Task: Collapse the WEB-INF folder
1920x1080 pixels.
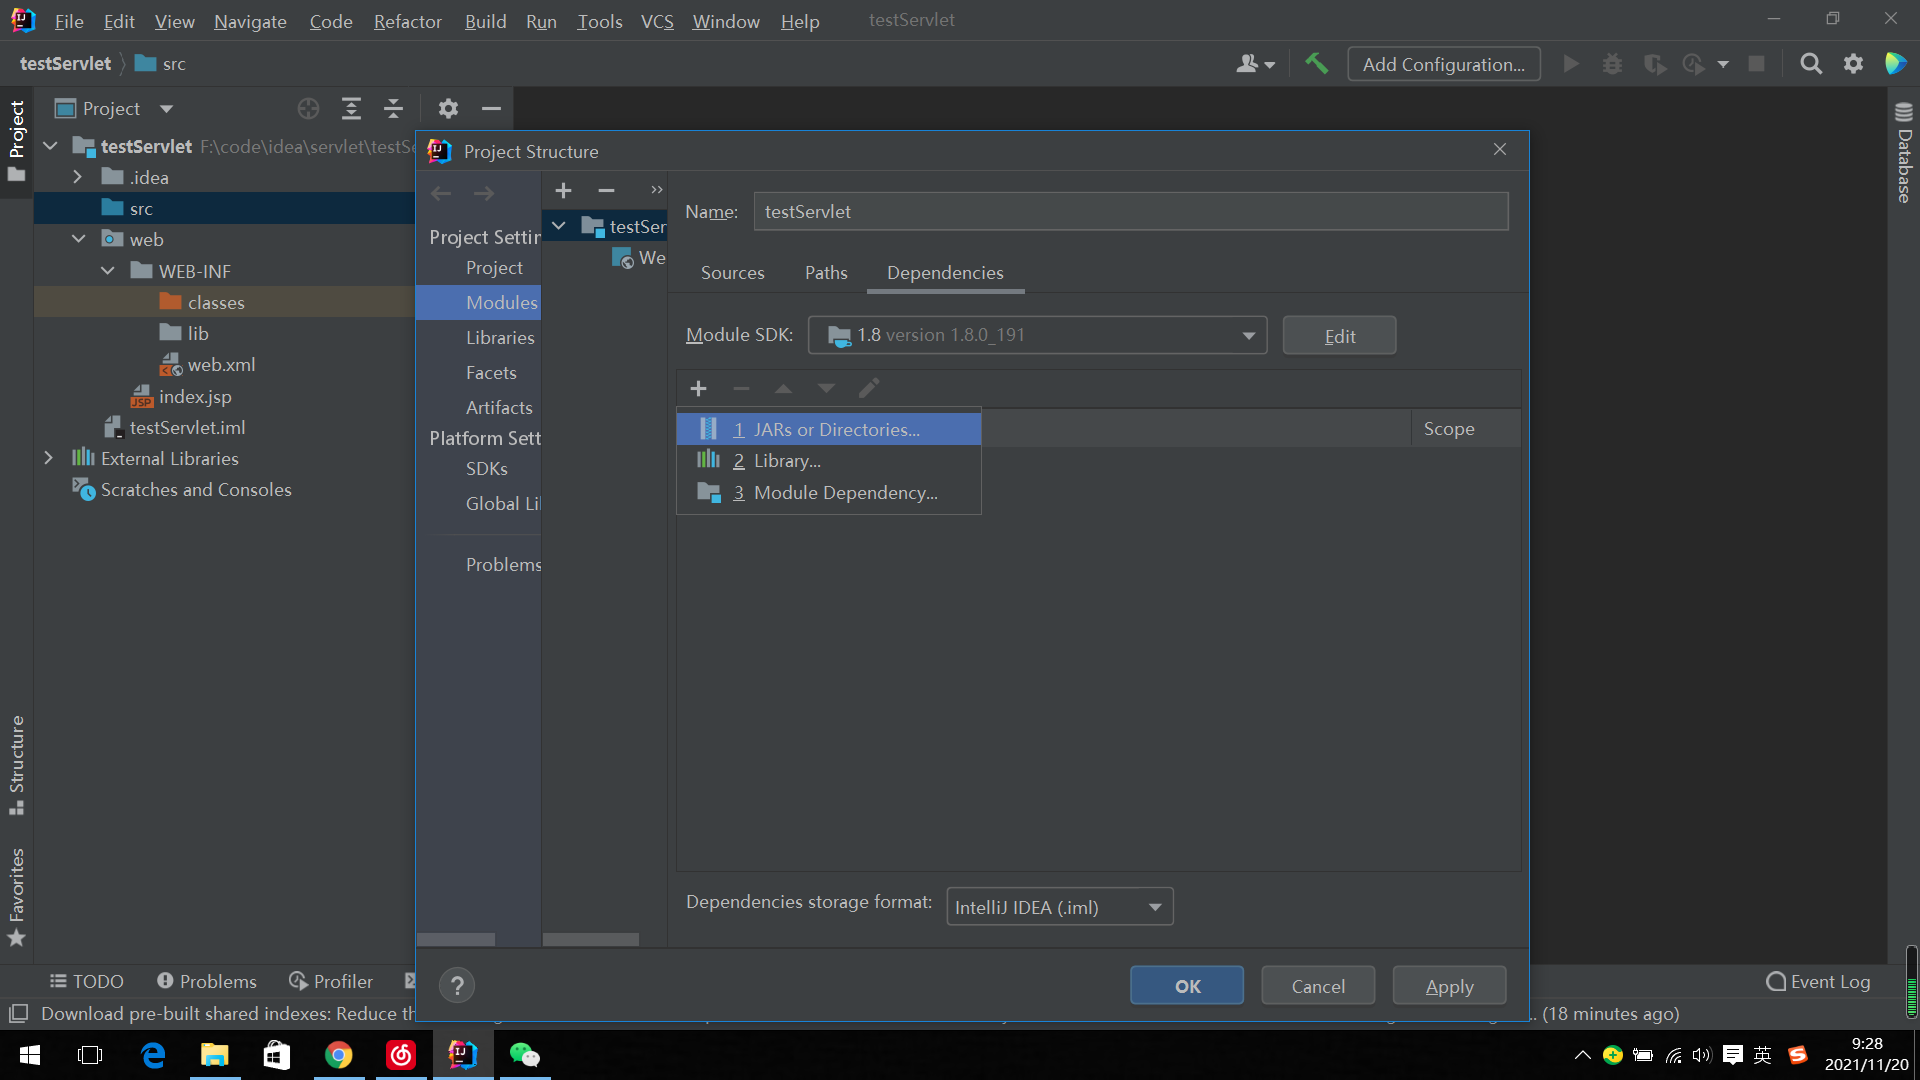Action: (107, 271)
